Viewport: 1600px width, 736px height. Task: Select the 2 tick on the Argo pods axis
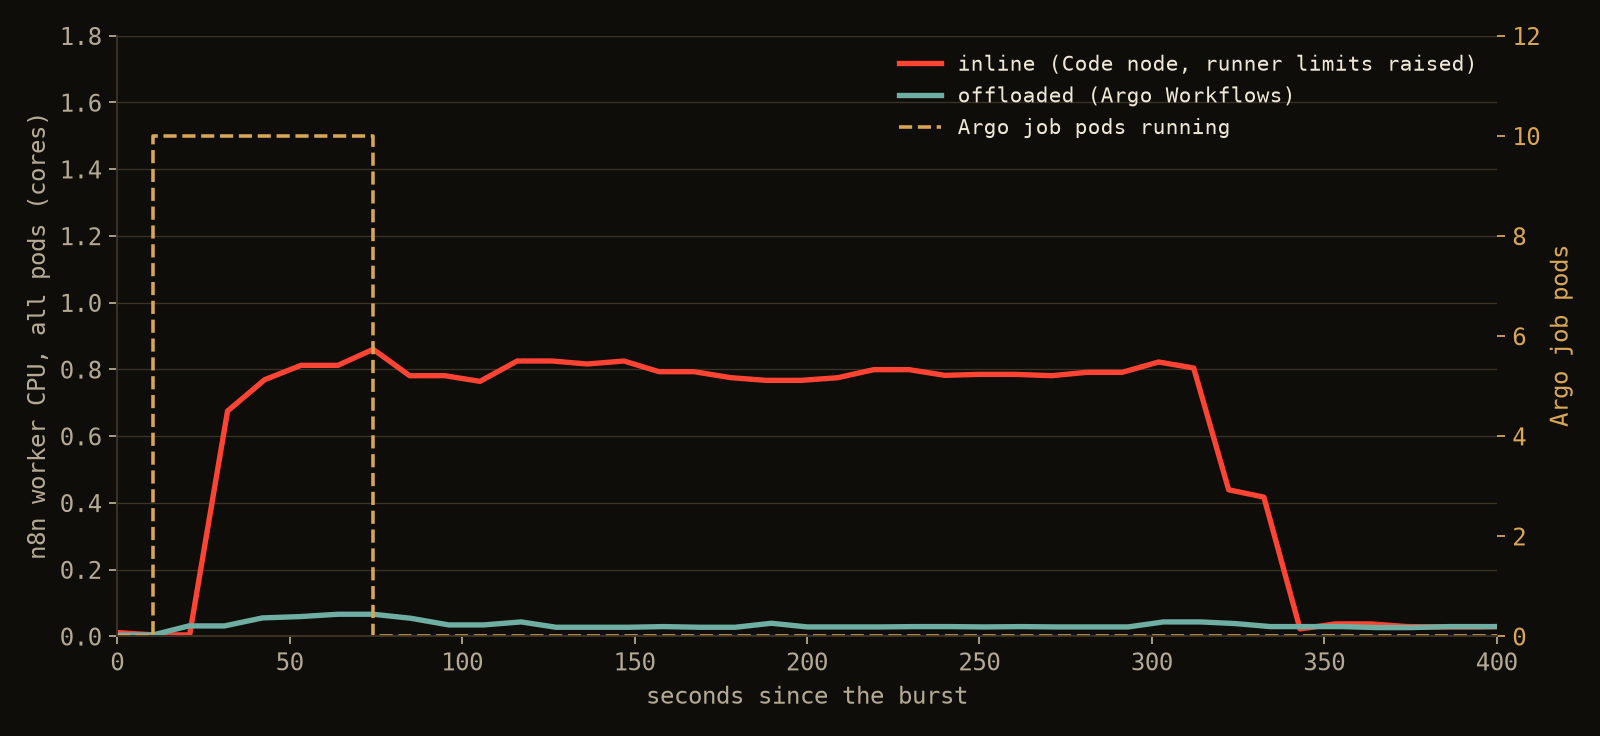click(1519, 537)
